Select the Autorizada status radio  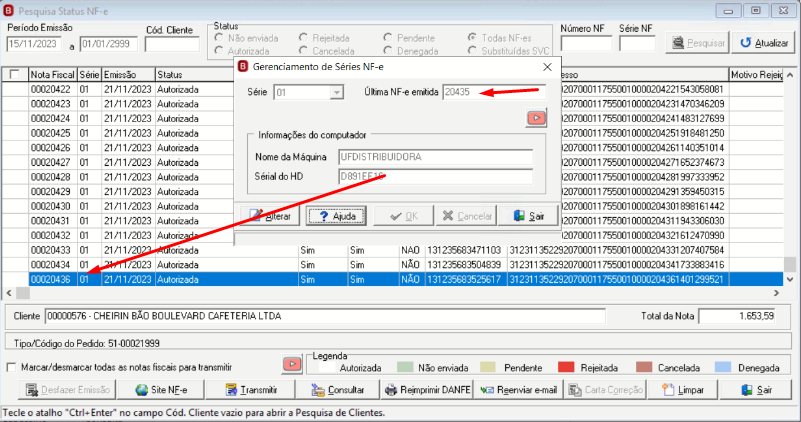tap(219, 51)
